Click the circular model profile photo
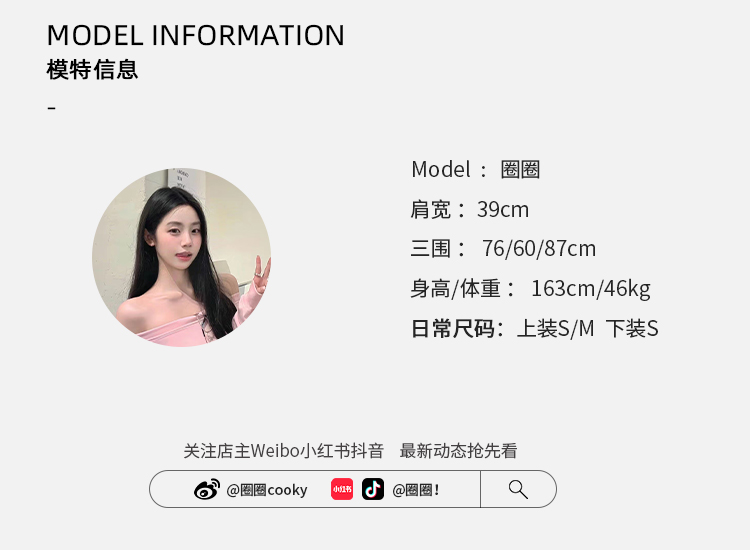The height and width of the screenshot is (550, 750). click(x=181, y=257)
